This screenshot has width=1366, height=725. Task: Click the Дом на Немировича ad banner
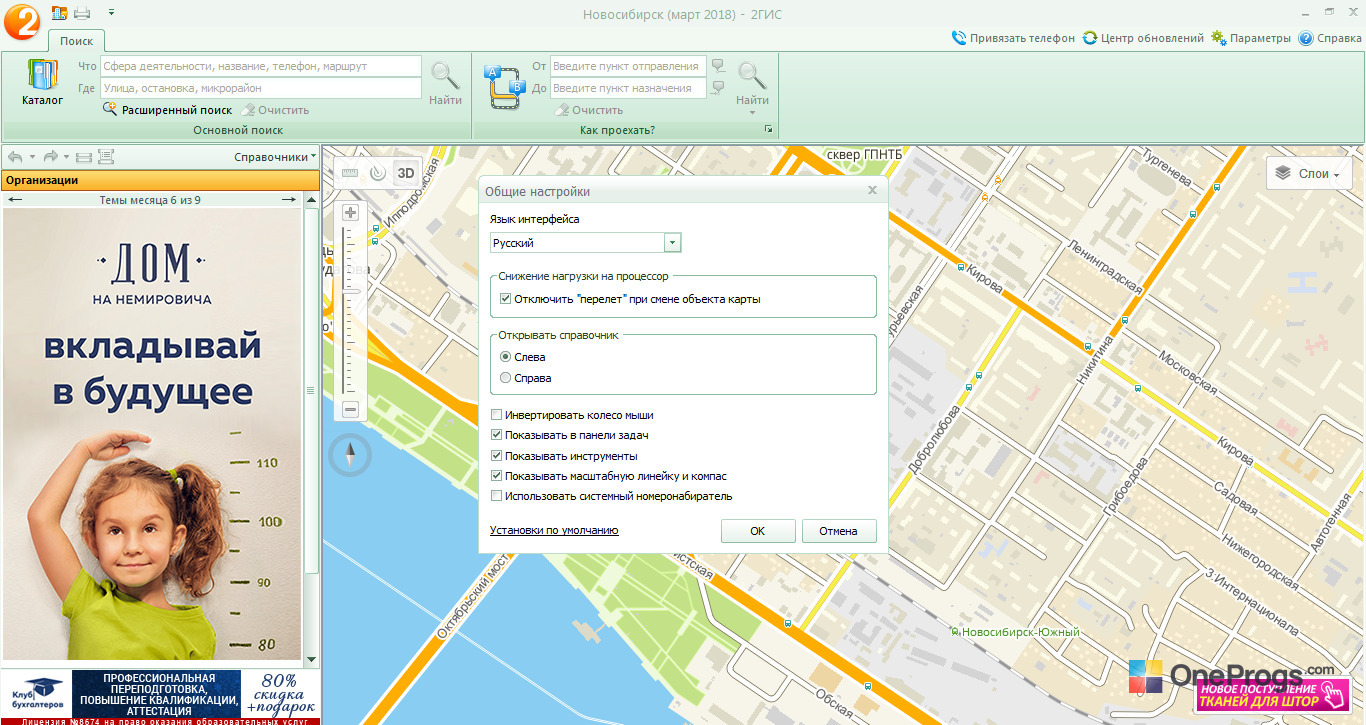coord(152,435)
